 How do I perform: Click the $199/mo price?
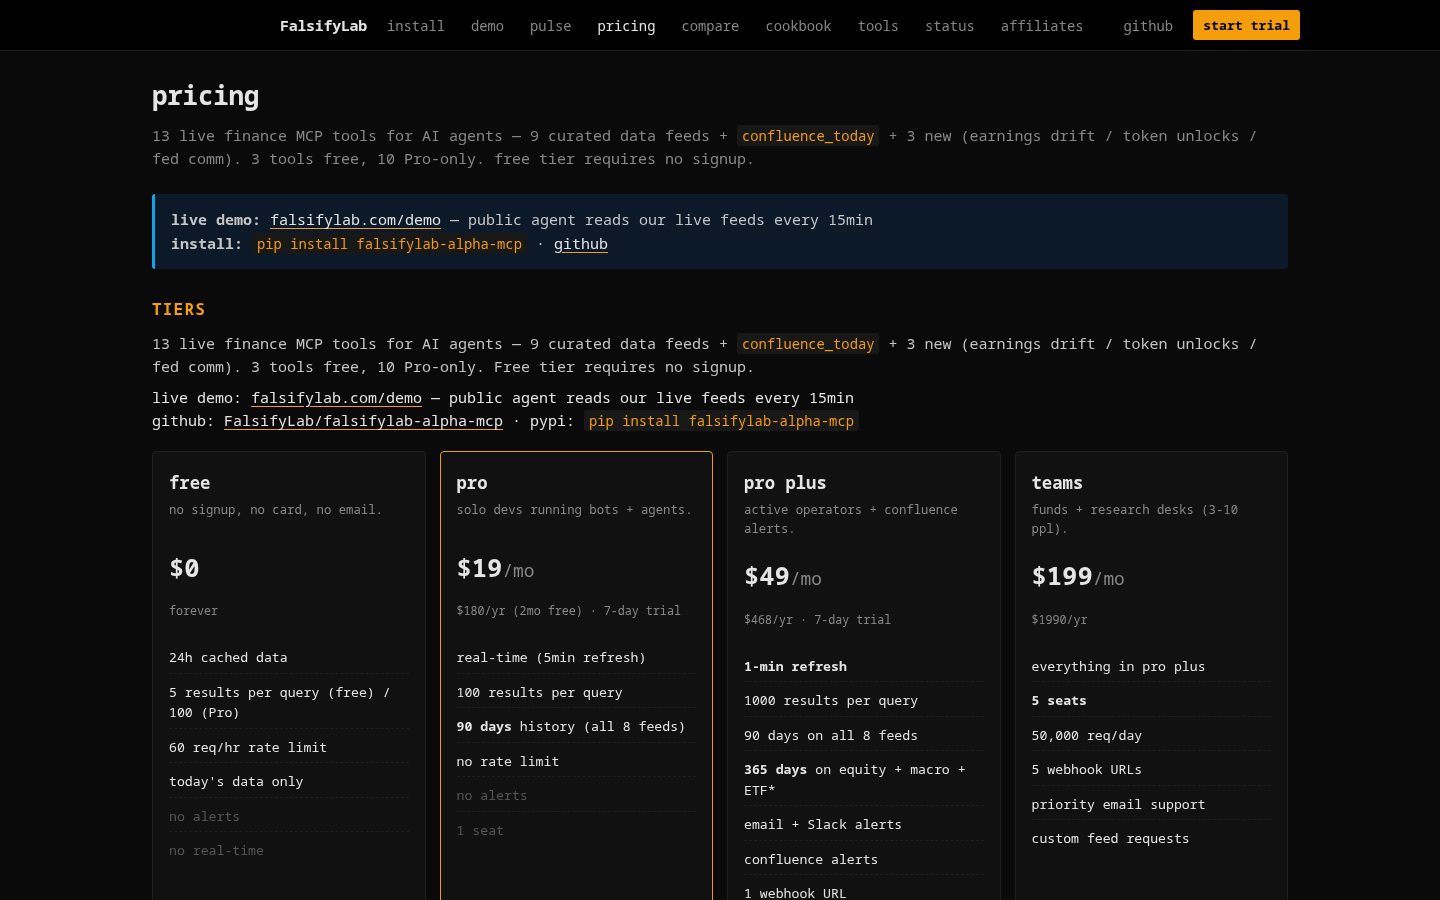pos(1078,577)
